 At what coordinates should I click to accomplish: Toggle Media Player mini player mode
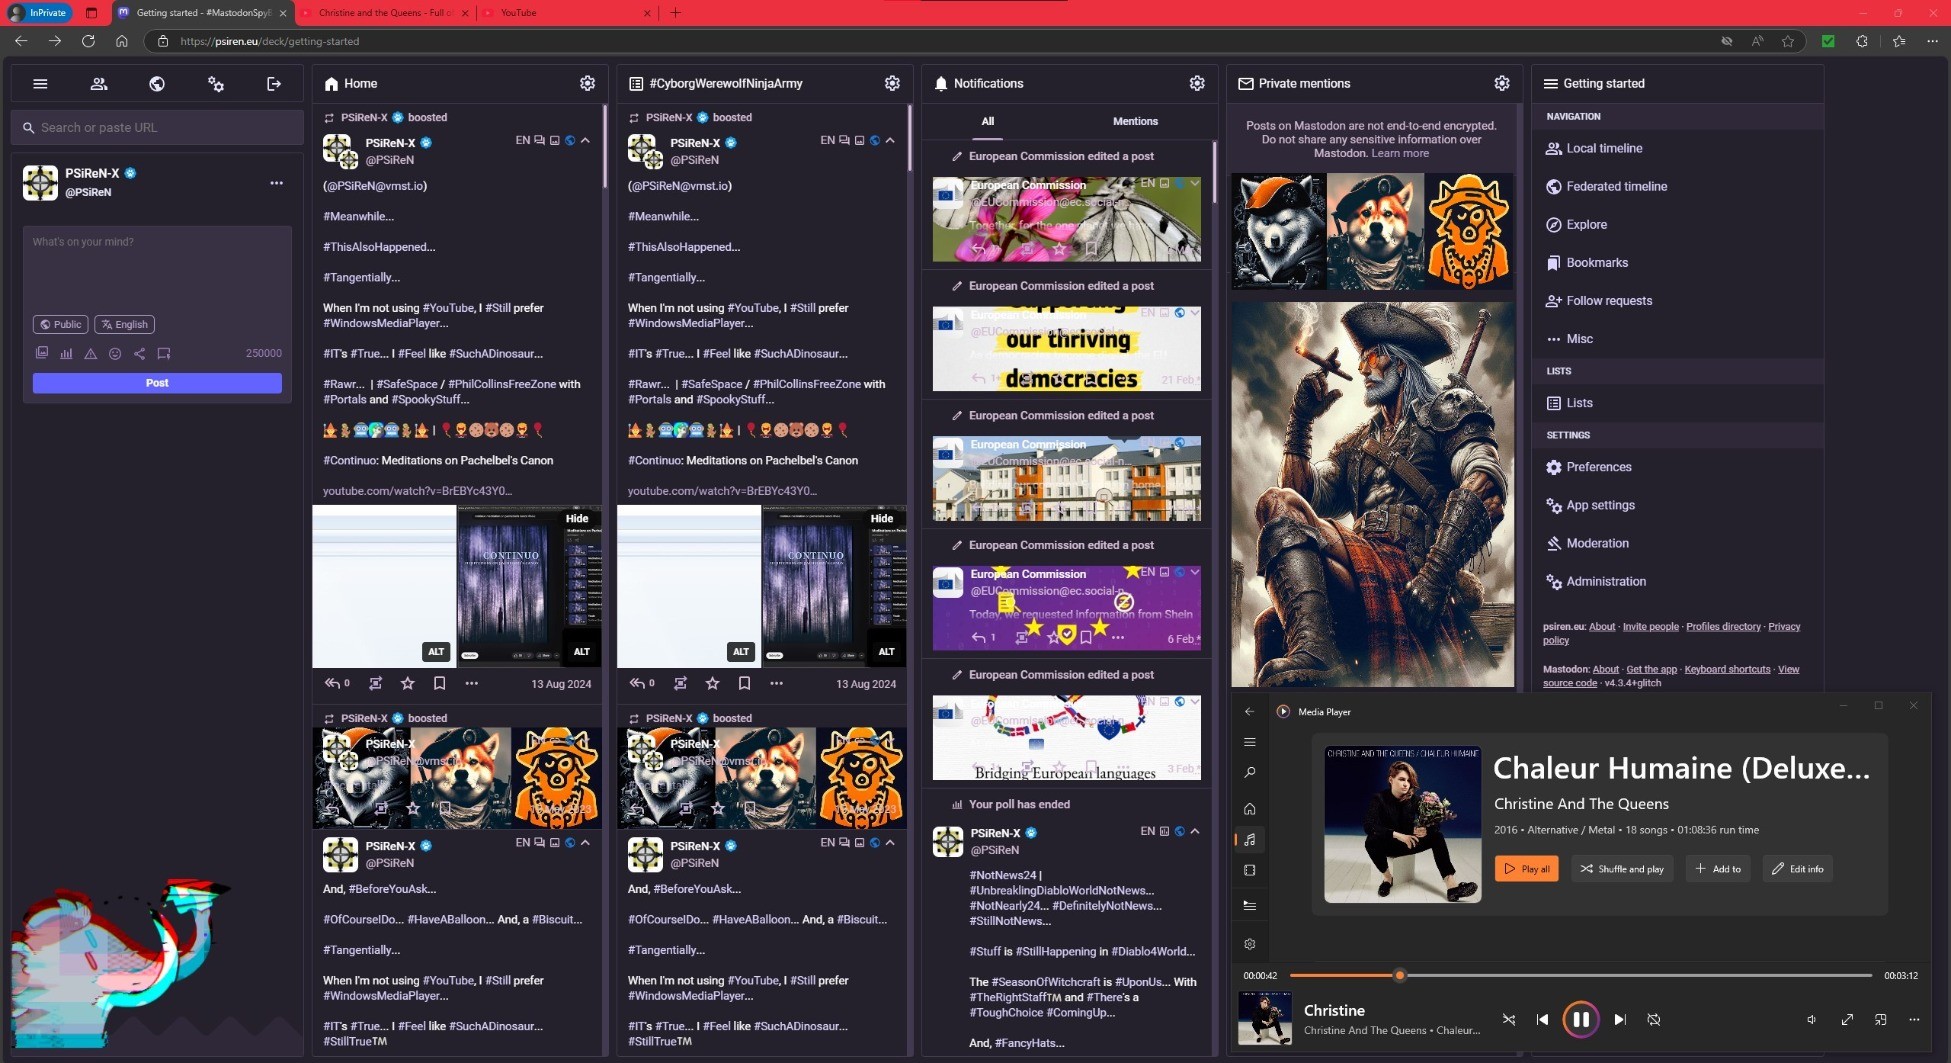[1881, 1019]
